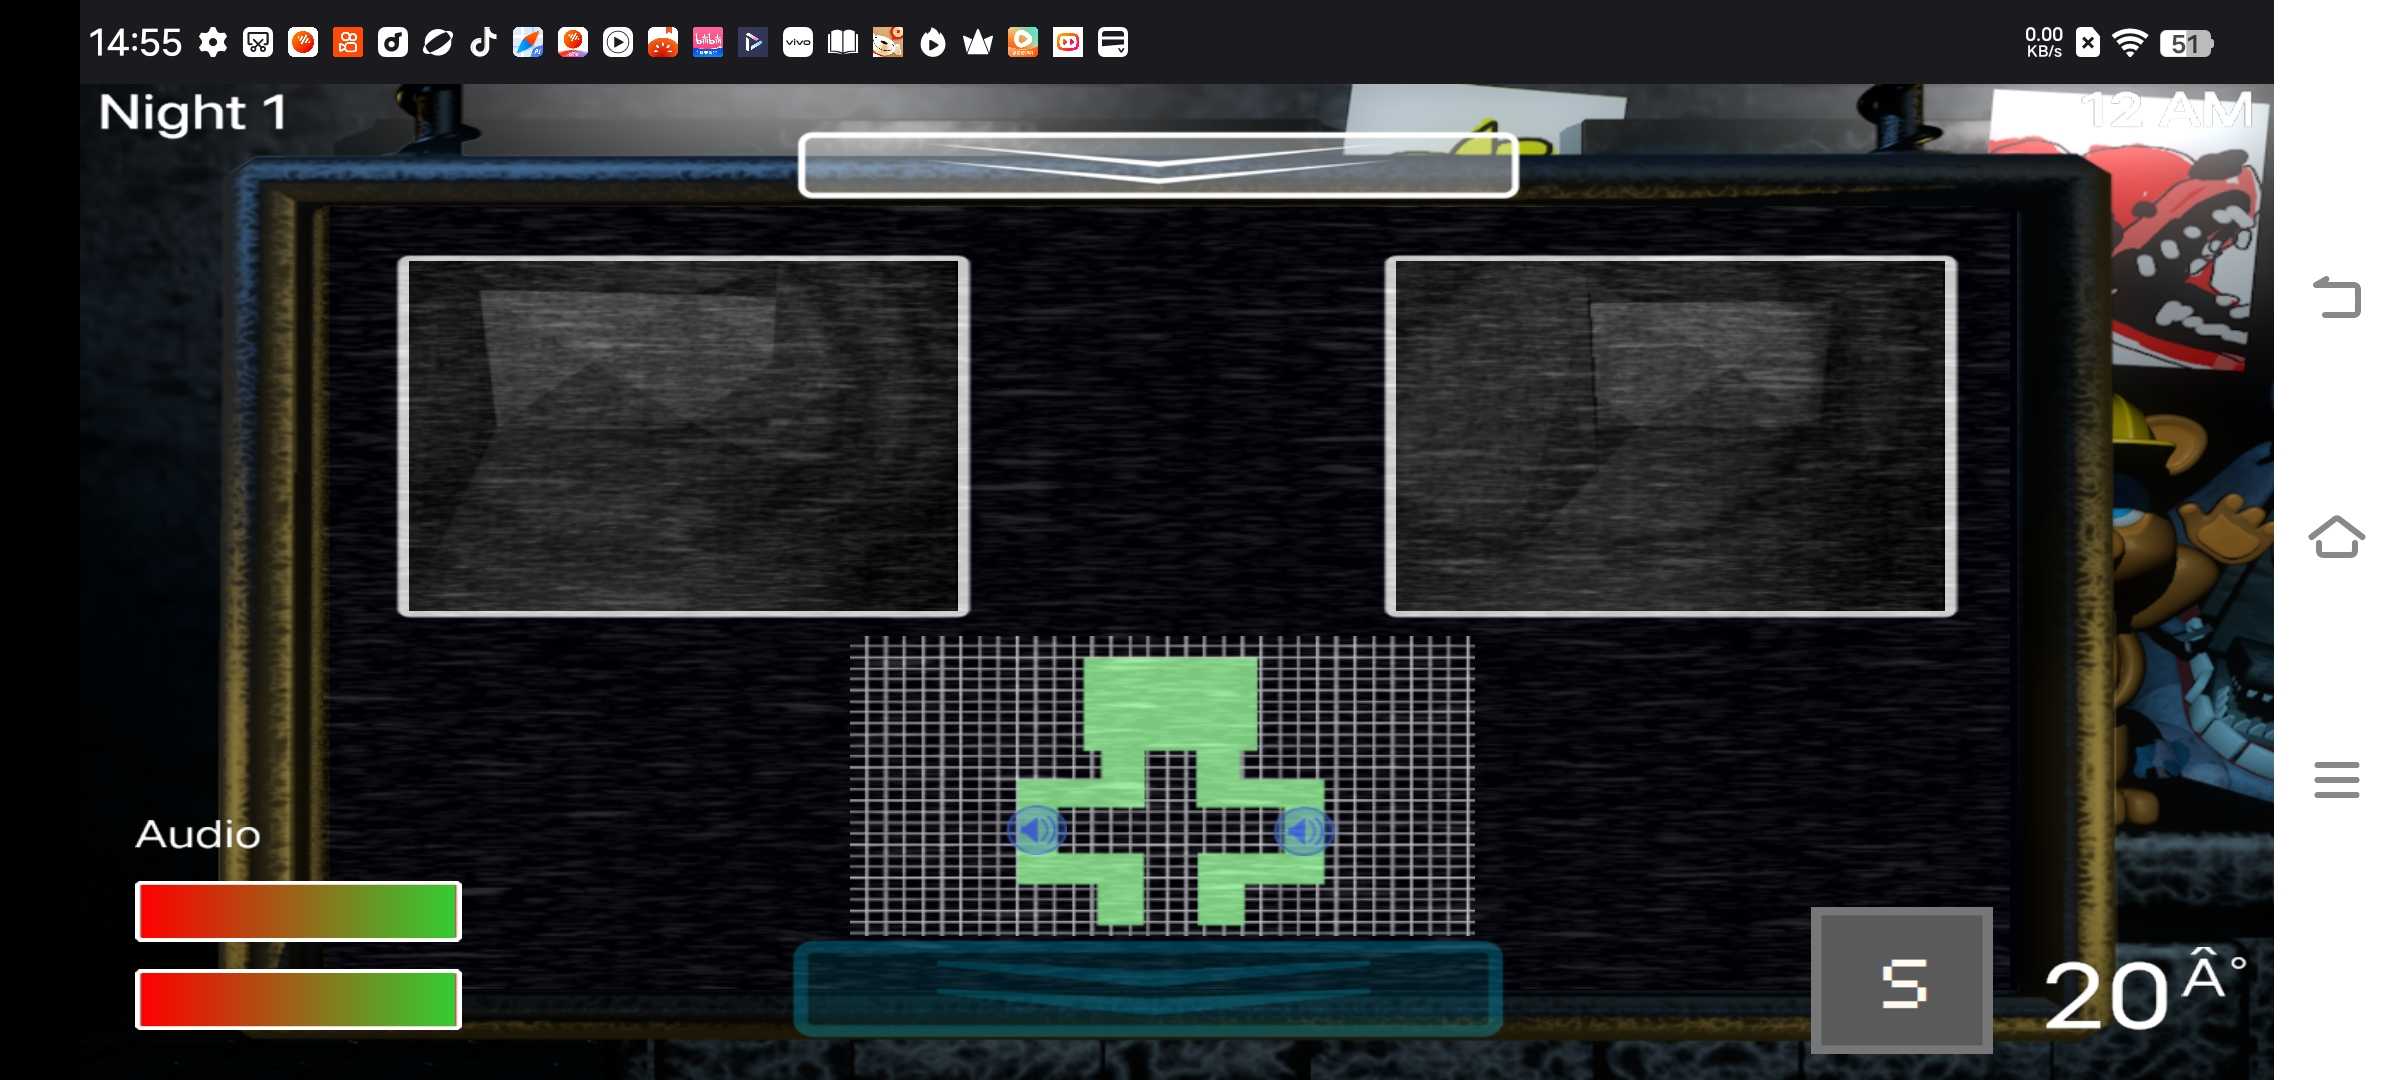Tap the Audio label
2400x1080 pixels.
[198, 834]
